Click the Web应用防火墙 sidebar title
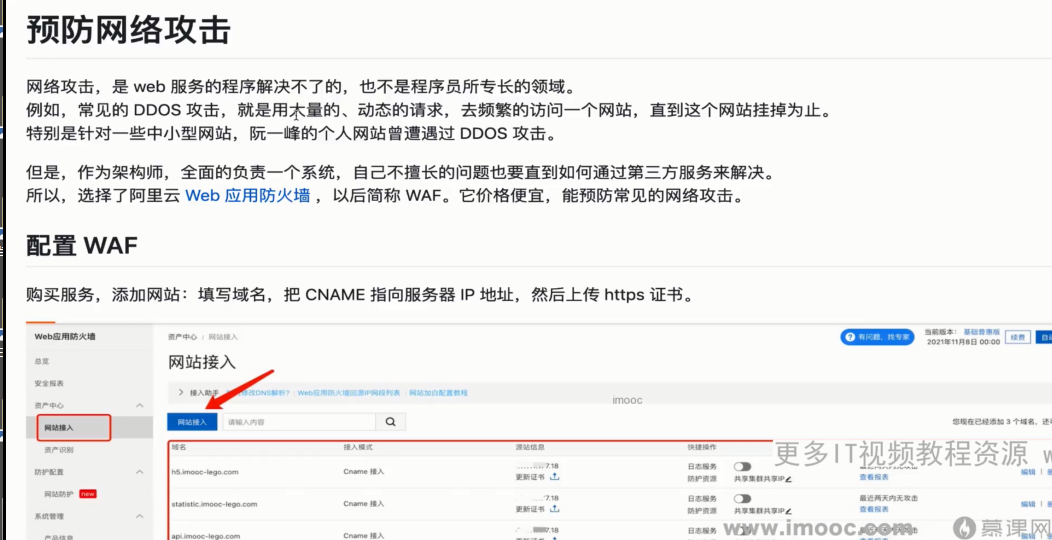Image resolution: width=1052 pixels, height=540 pixels. [64, 337]
